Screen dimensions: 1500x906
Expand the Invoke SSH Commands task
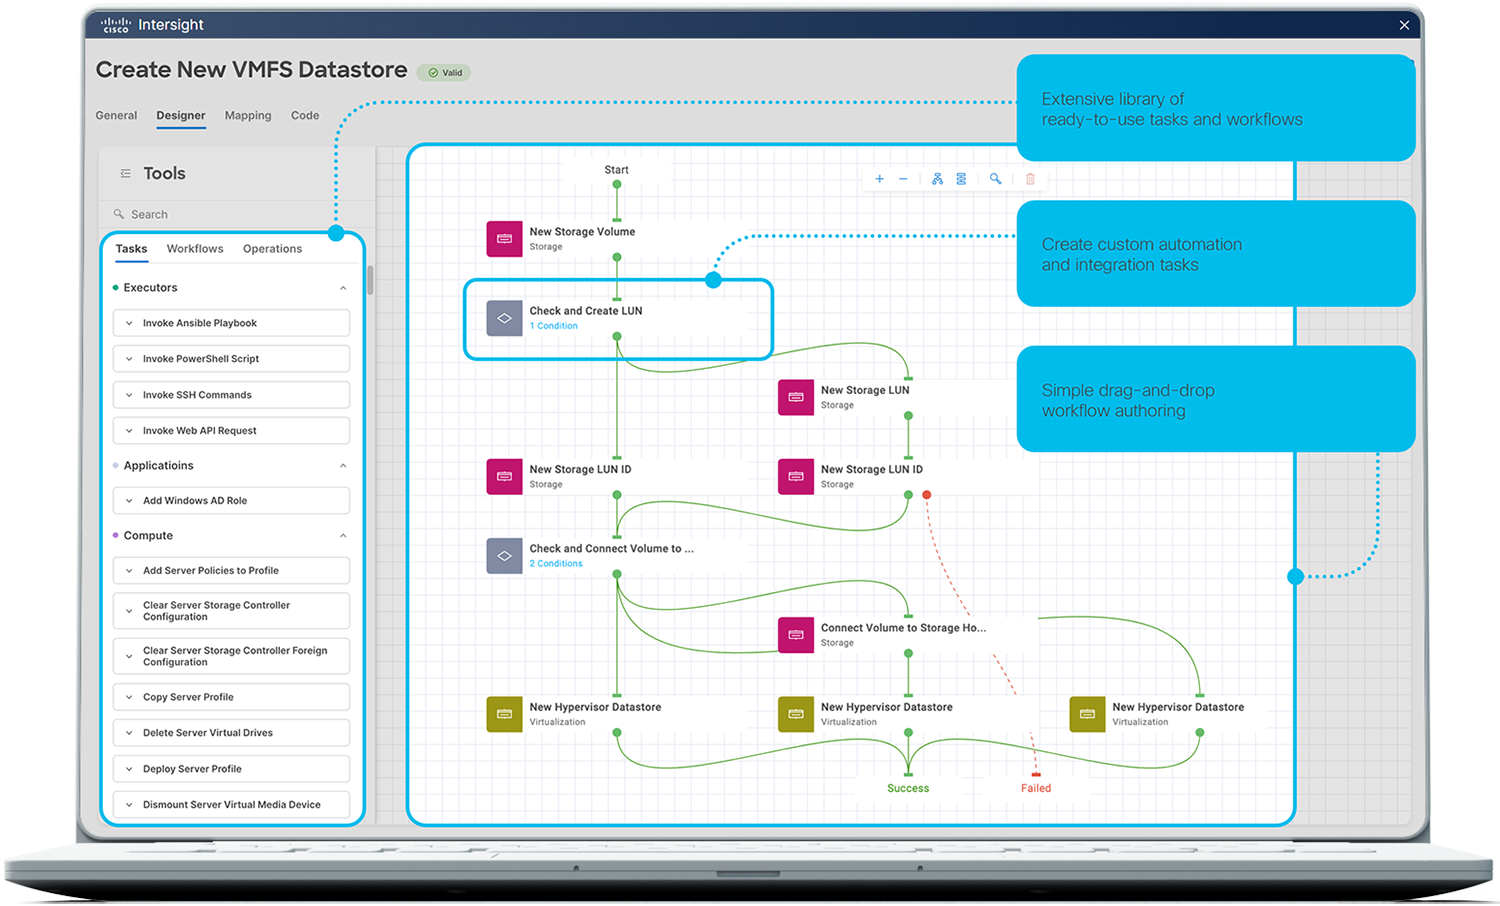[129, 395]
